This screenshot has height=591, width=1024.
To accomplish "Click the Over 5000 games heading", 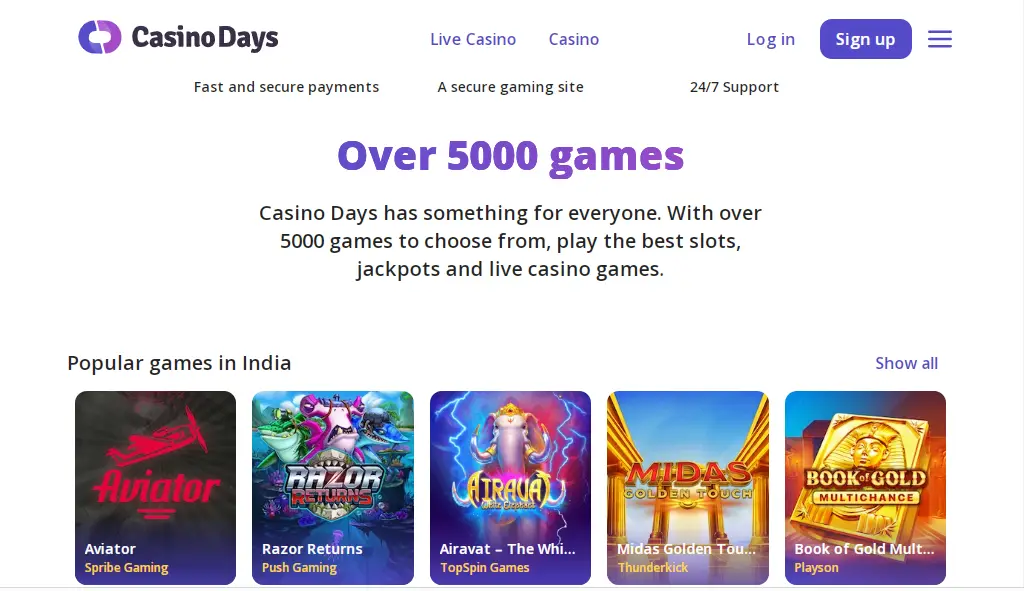I will click(510, 156).
